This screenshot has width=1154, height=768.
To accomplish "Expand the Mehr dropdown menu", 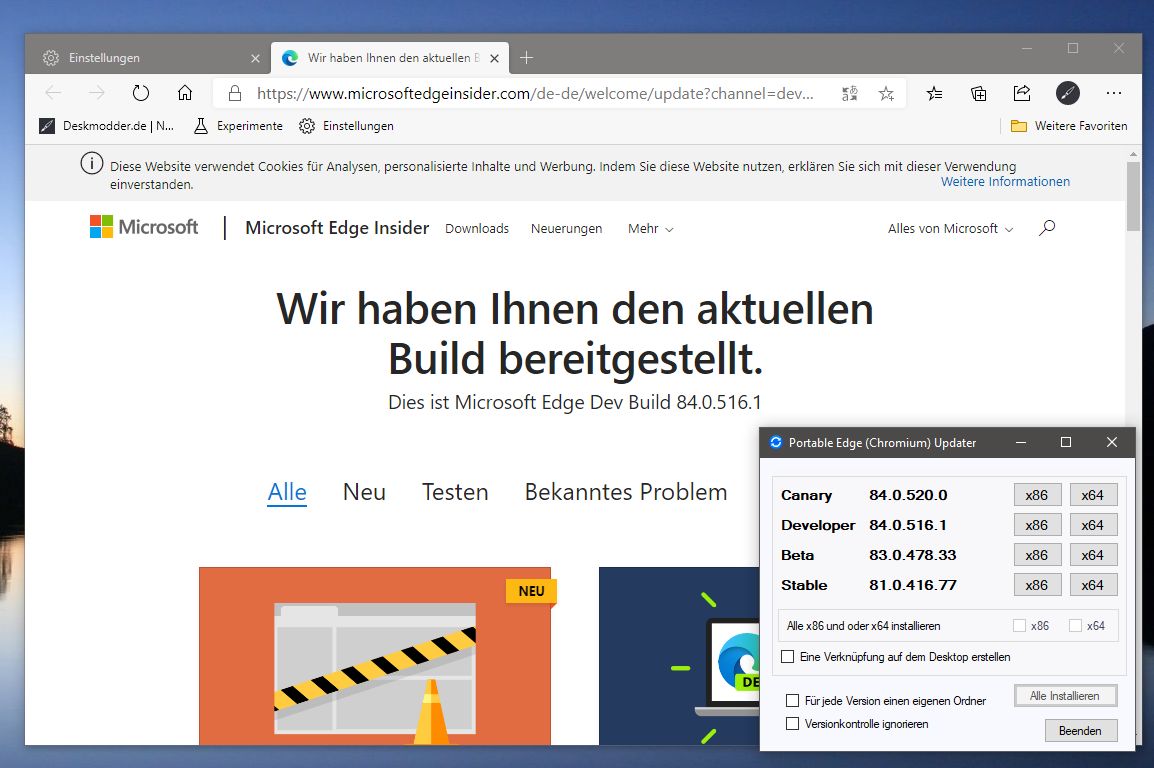I will [x=651, y=229].
